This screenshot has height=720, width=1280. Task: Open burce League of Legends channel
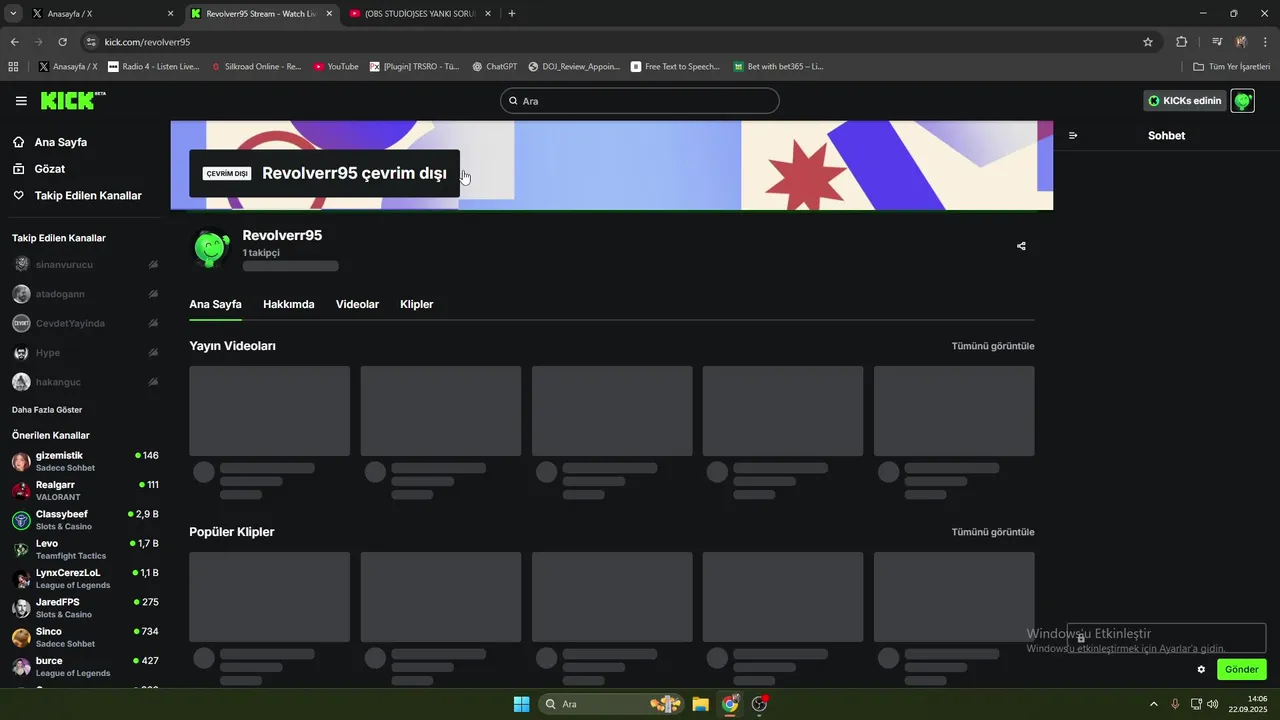tap(85, 667)
